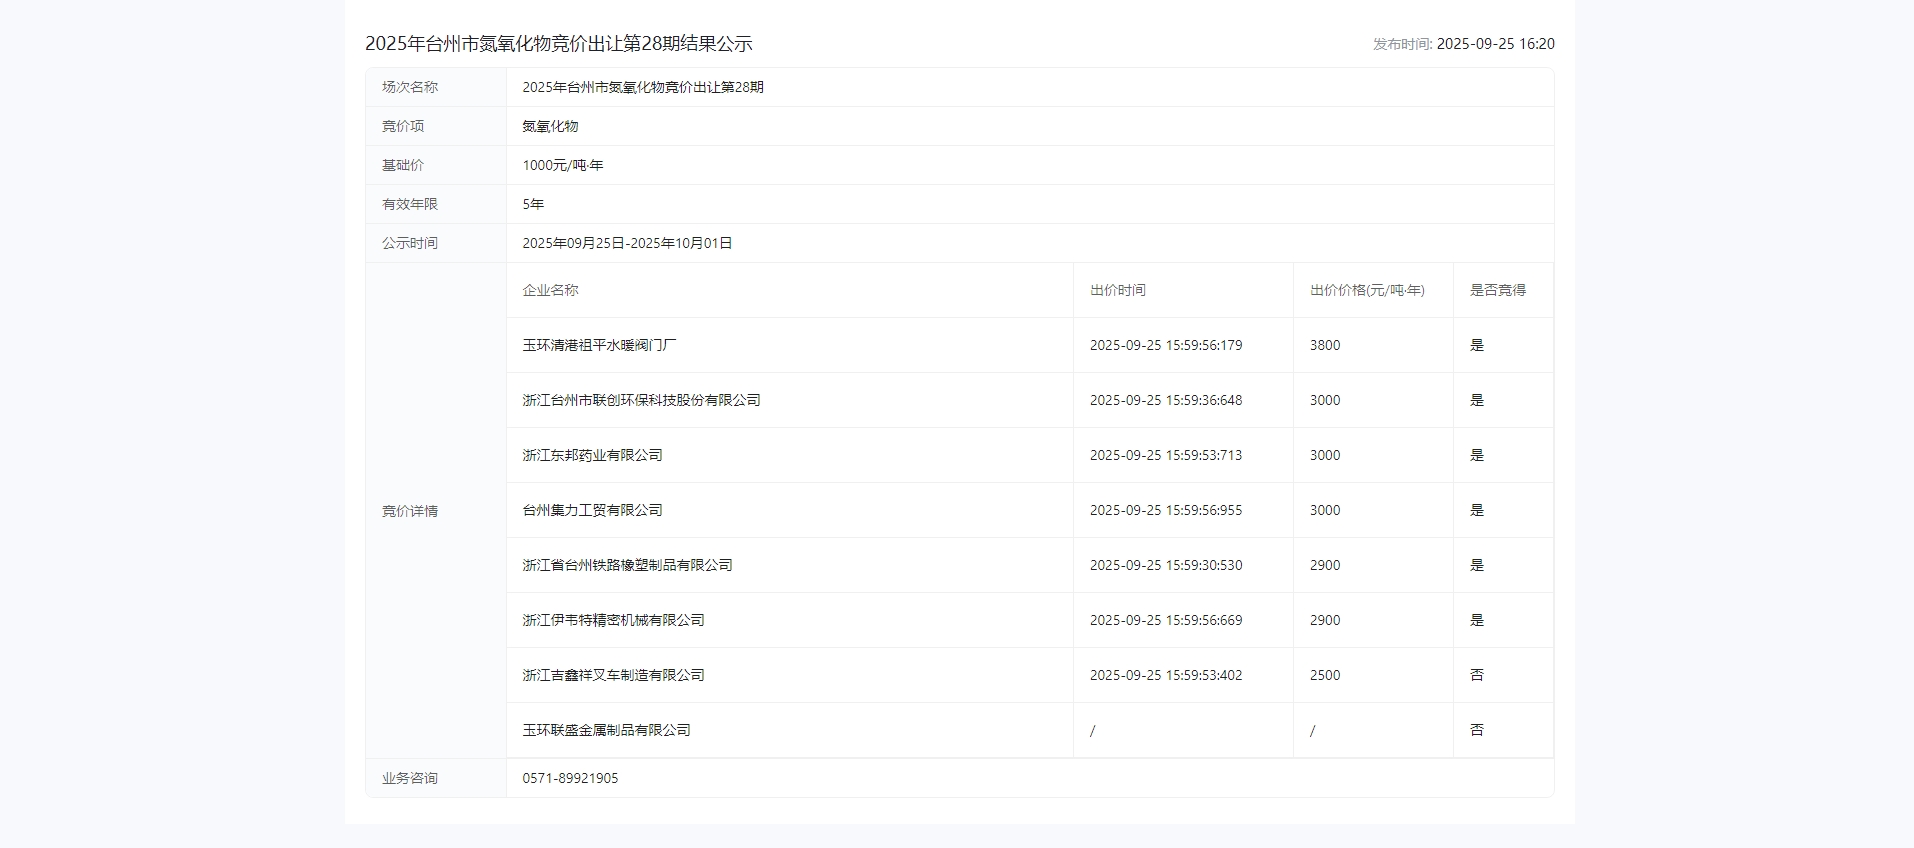Screen dimensions: 1914x848
Task: Click the 出价价格(元/吨·年) column header
Action: tap(1367, 290)
